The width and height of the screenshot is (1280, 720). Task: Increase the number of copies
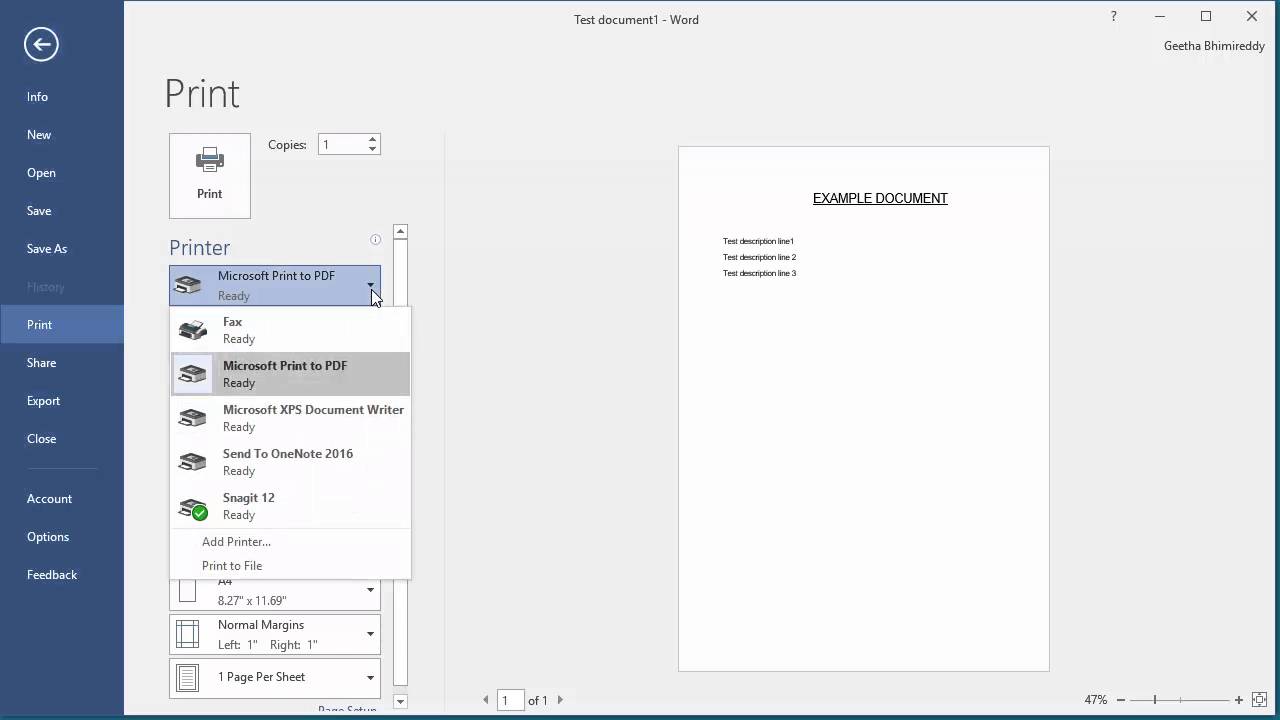pyautogui.click(x=372, y=140)
